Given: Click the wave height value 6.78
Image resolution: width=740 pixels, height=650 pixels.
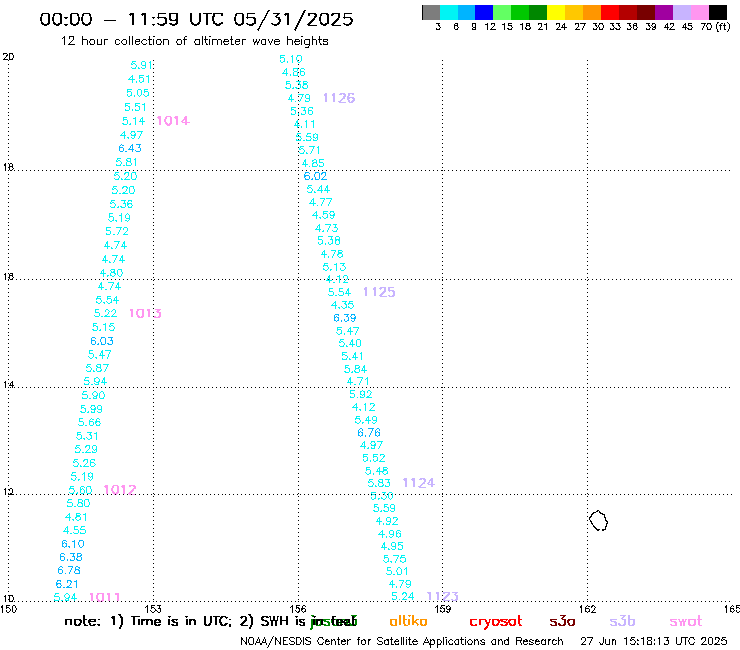Looking at the screenshot, I should 69,571.
